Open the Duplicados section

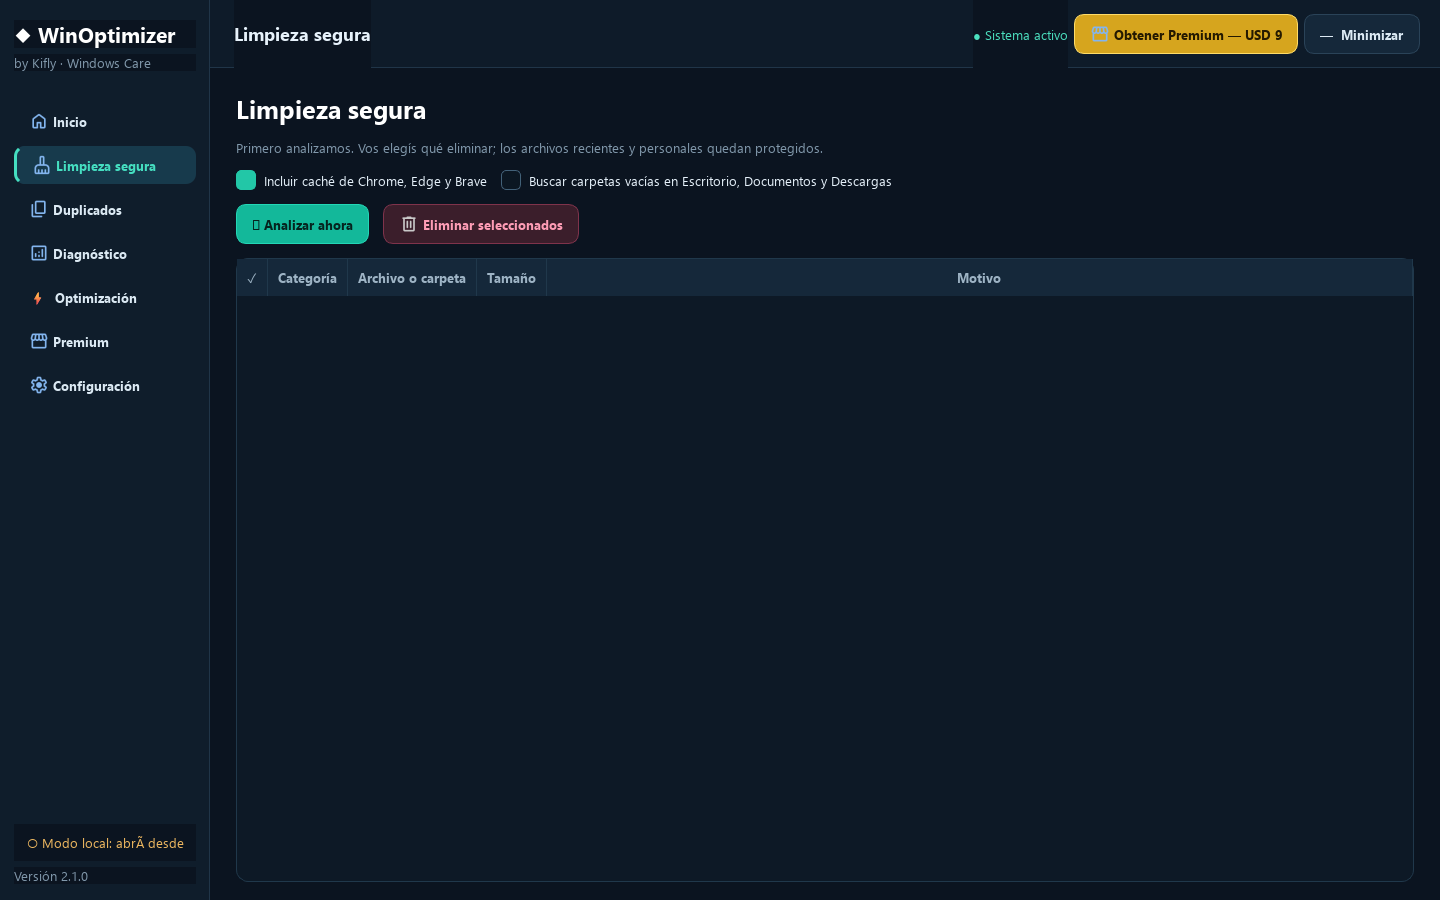105,210
